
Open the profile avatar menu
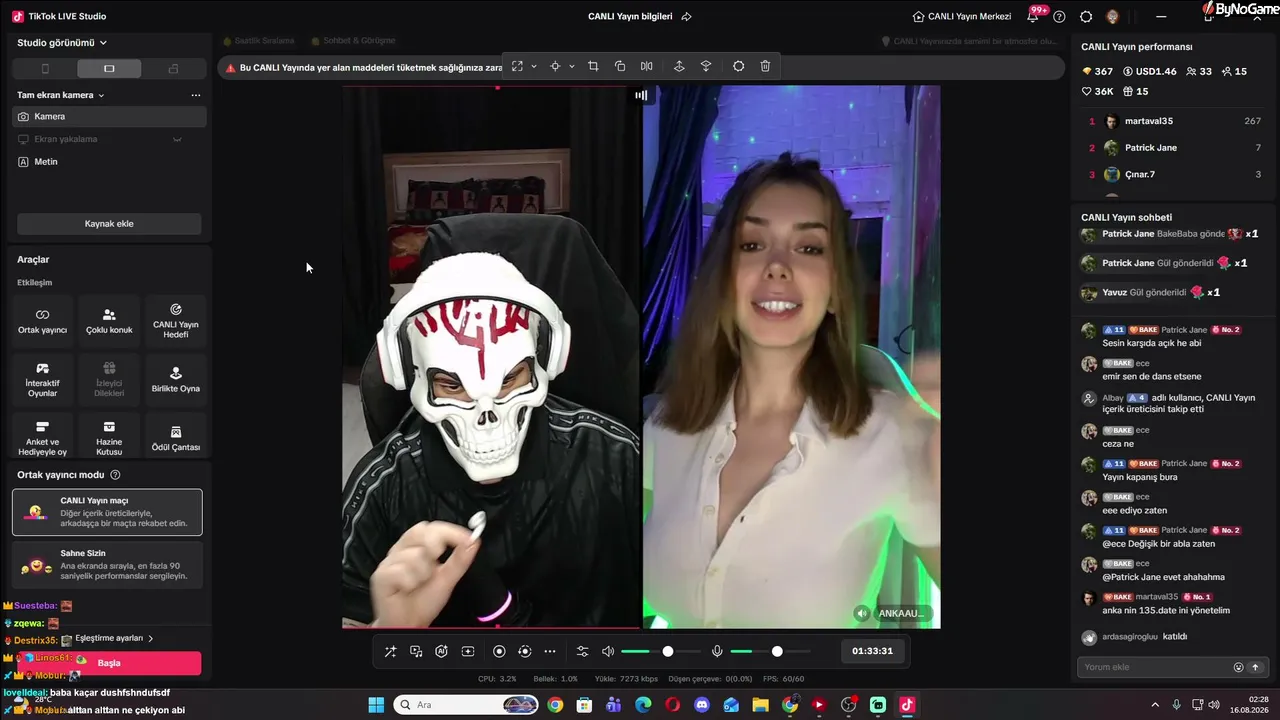(x=1113, y=16)
